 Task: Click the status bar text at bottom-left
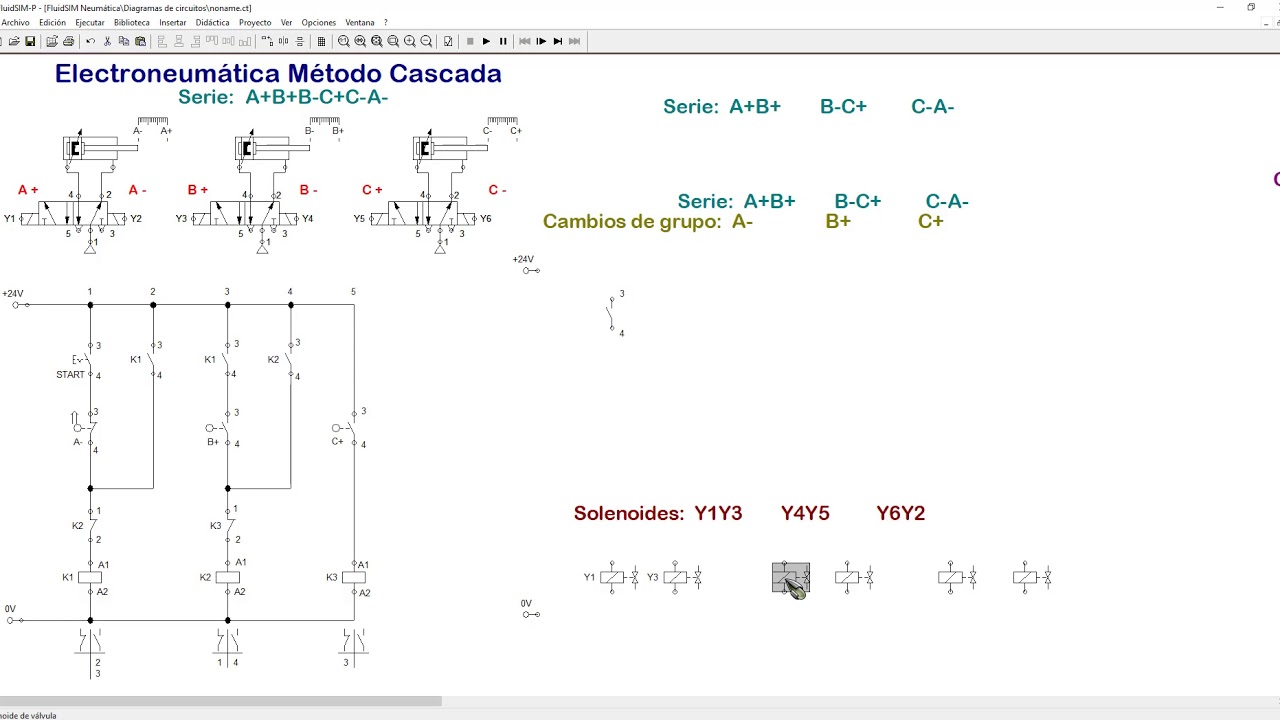(x=28, y=715)
